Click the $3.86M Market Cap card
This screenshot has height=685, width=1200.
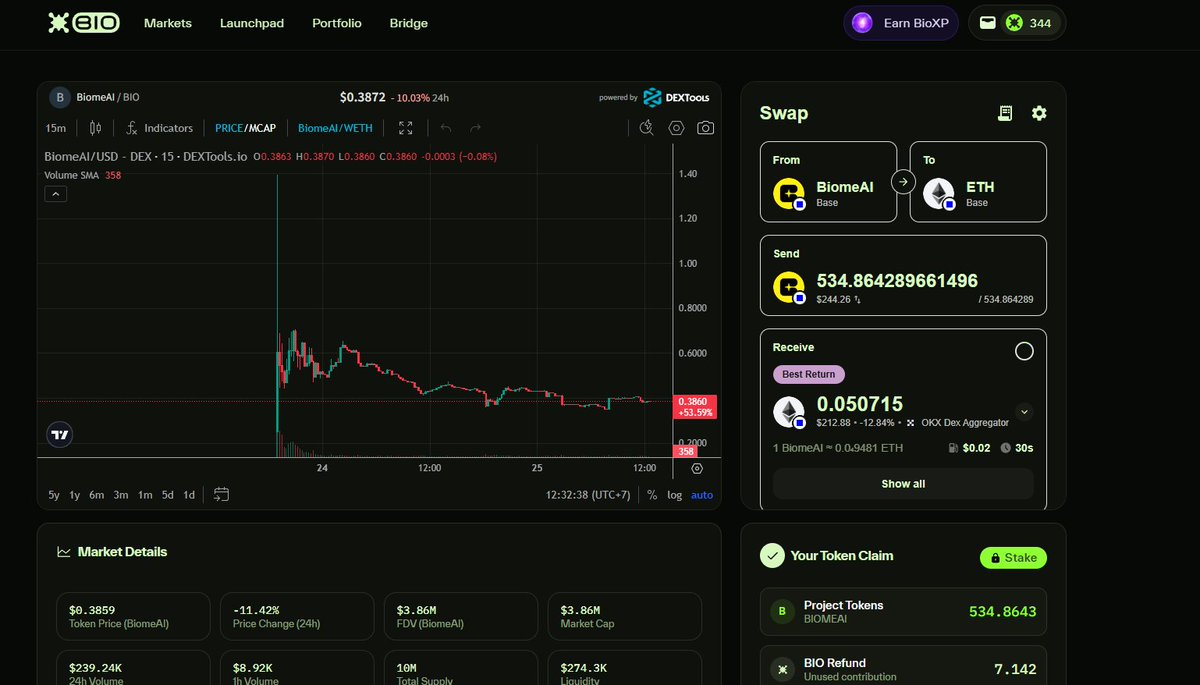pyautogui.click(x=625, y=616)
